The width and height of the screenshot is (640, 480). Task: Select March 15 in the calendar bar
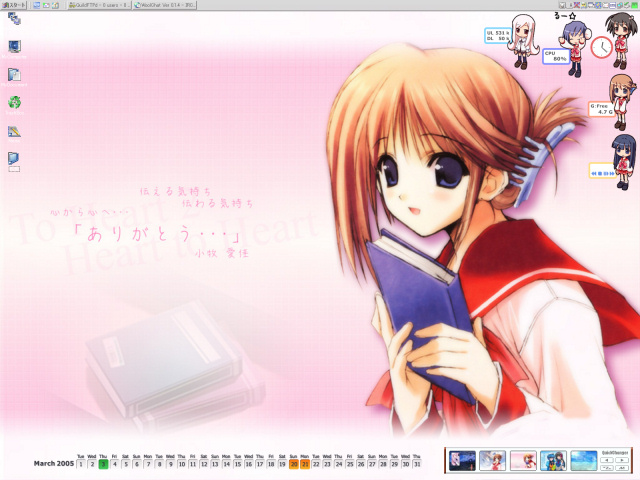point(238,464)
